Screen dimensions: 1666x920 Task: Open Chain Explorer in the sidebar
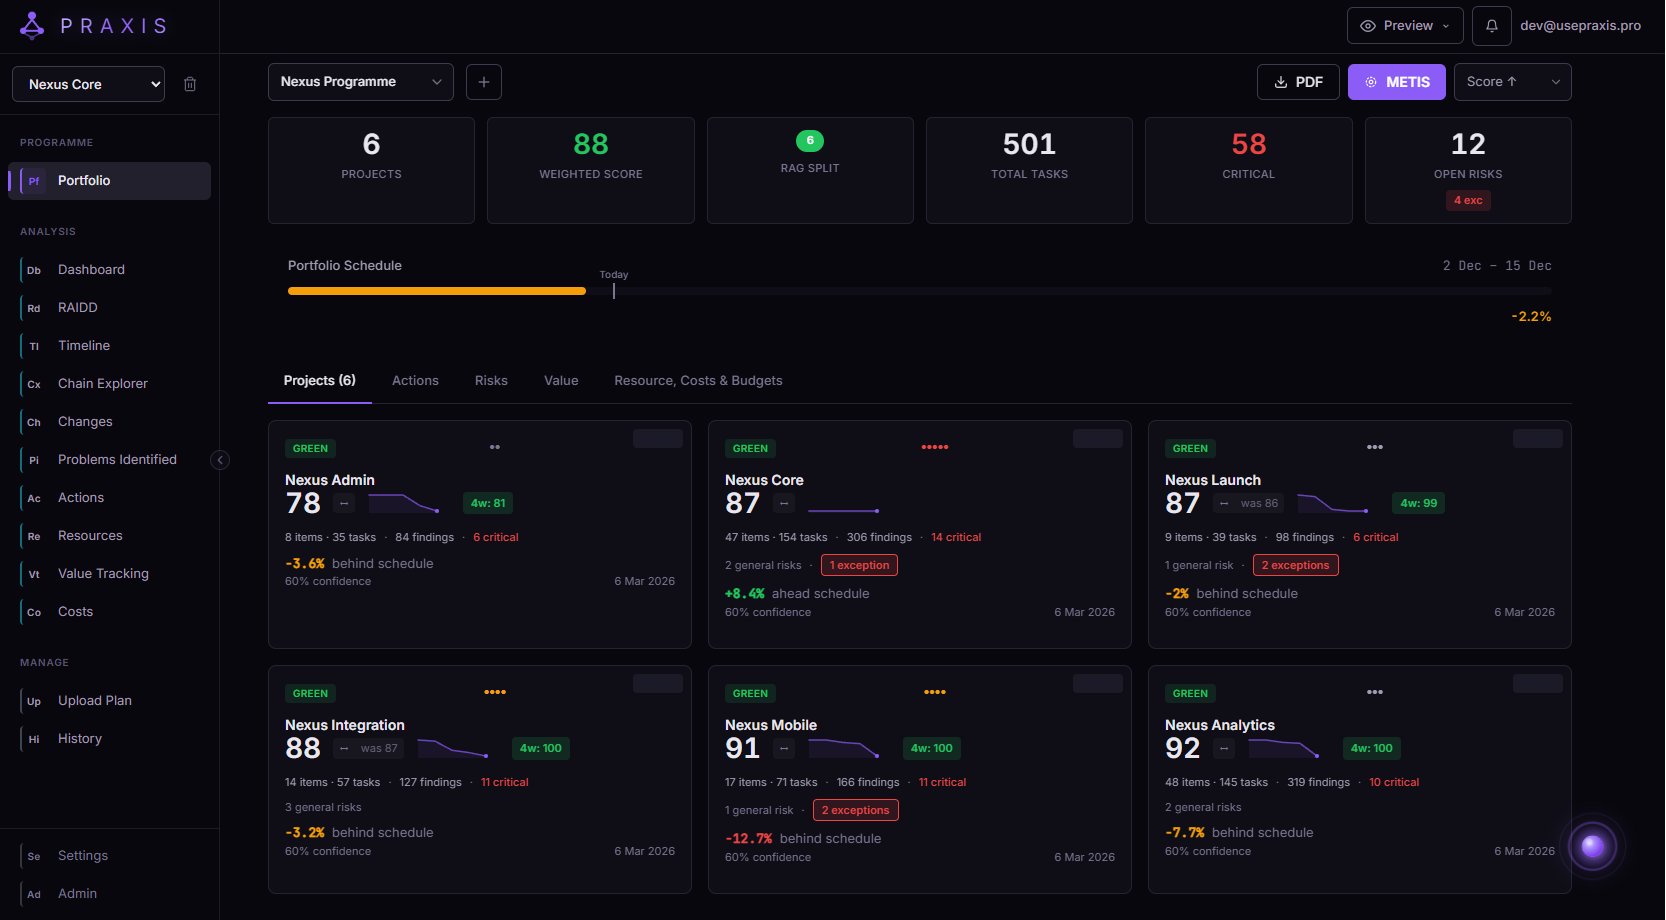coord(102,384)
